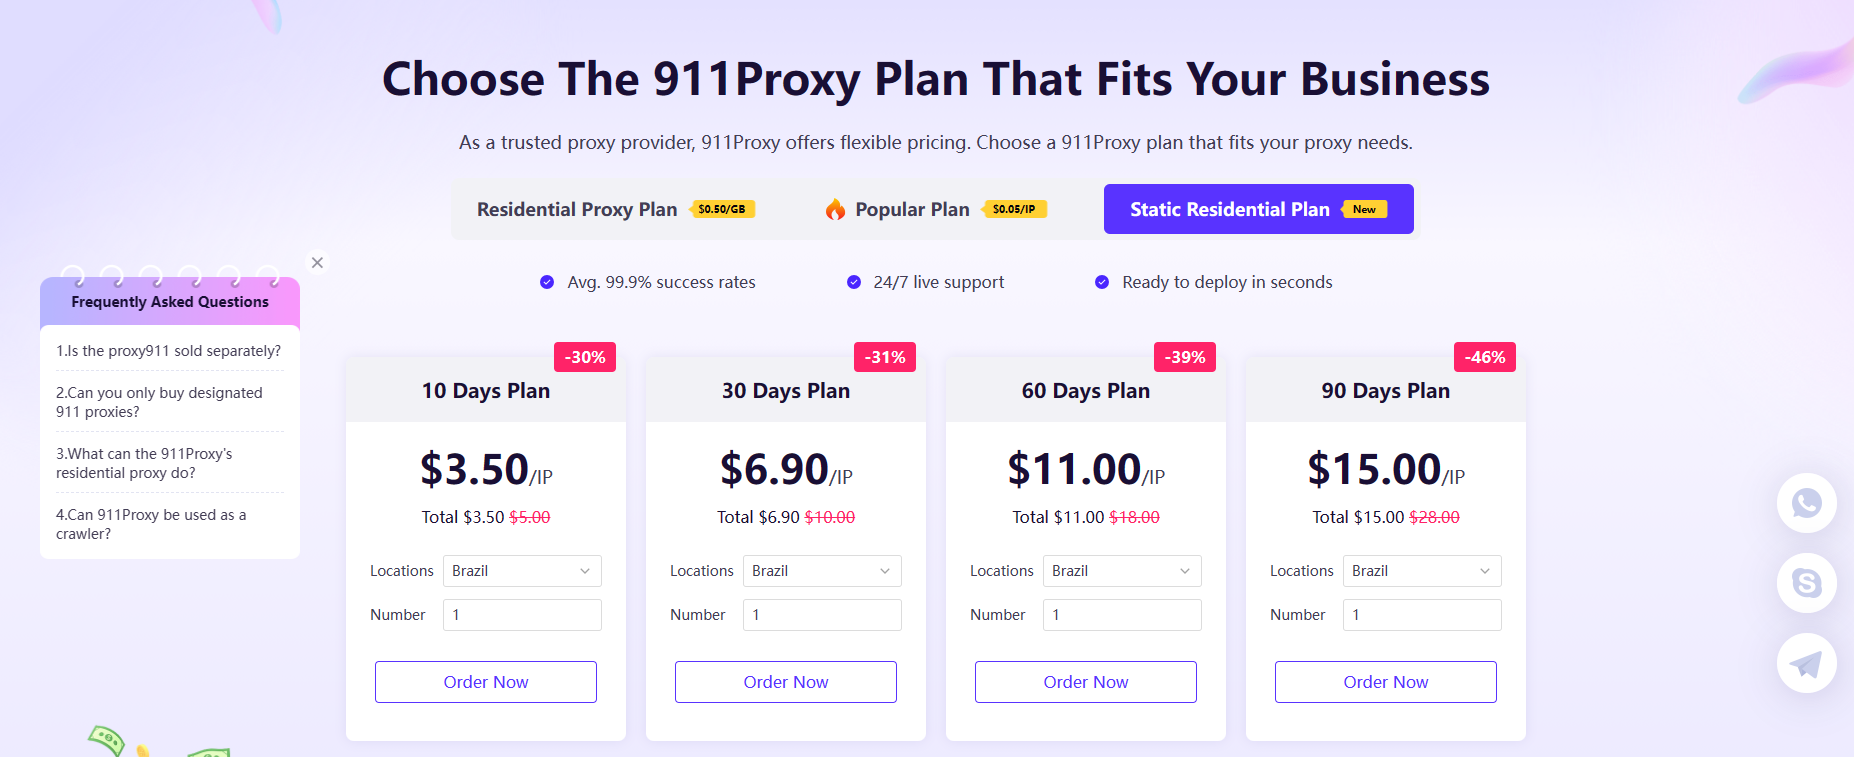Focus the Number field in 60 Days Plan
The height and width of the screenshot is (757, 1854).
[x=1122, y=615]
